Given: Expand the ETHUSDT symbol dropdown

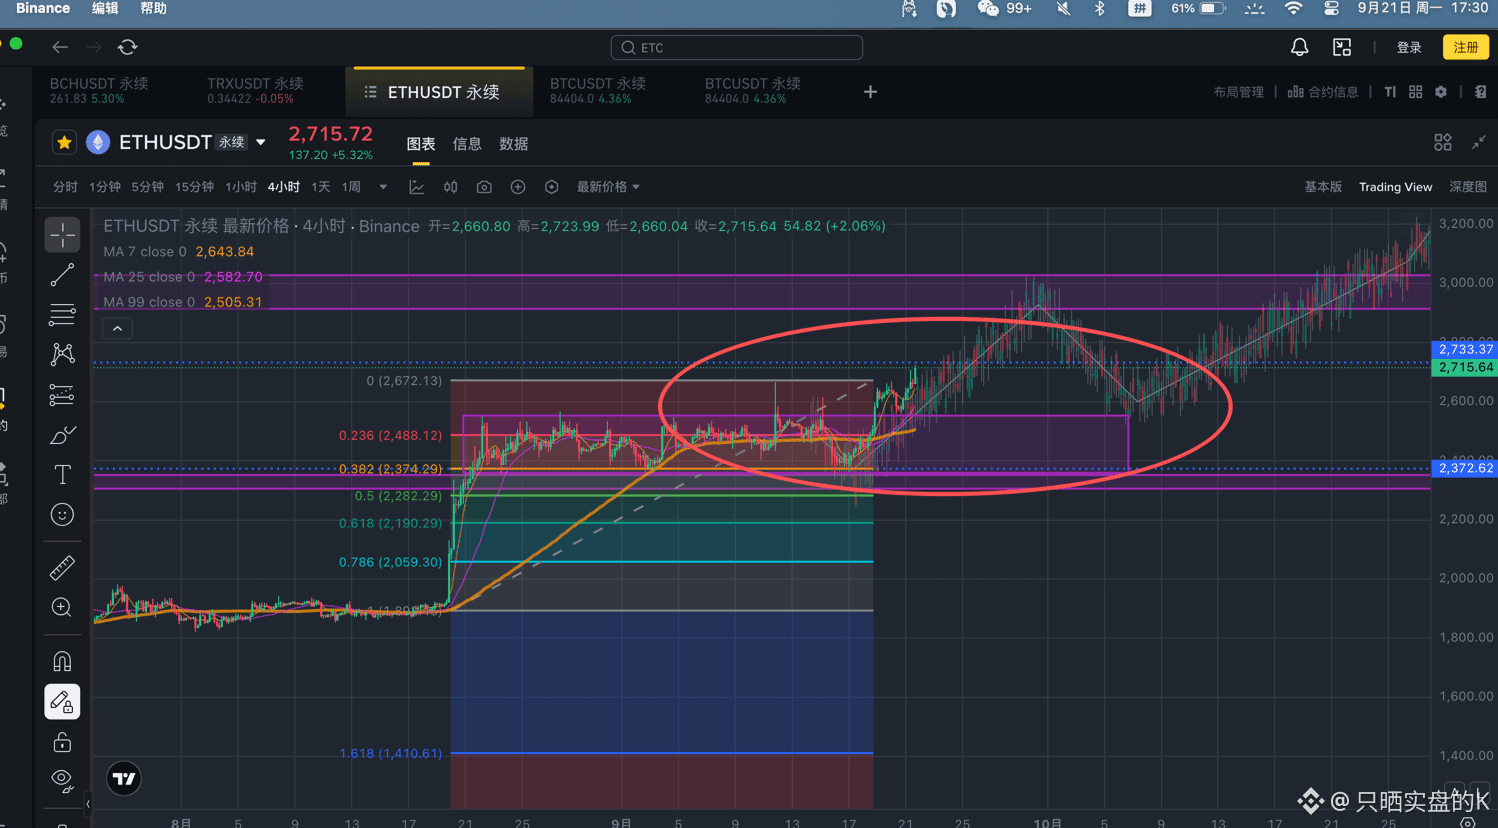Looking at the screenshot, I should pos(261,143).
